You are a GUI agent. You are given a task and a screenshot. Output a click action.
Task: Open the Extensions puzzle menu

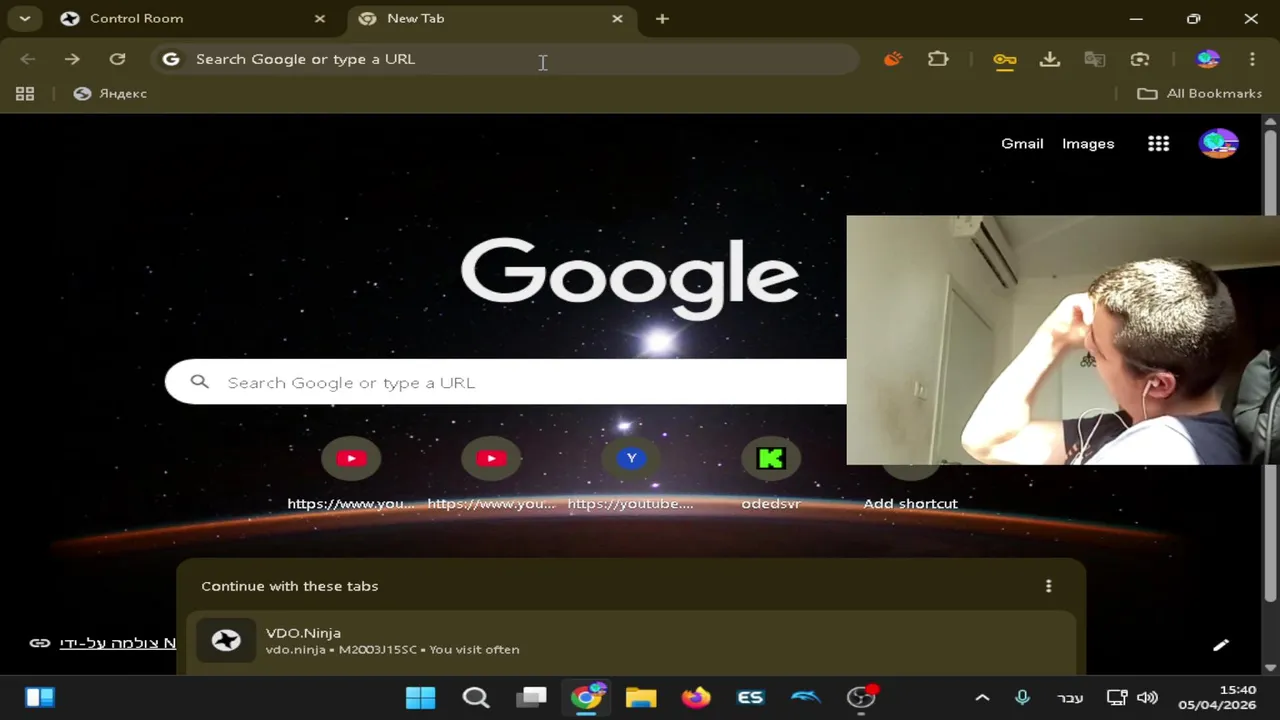coord(938,59)
